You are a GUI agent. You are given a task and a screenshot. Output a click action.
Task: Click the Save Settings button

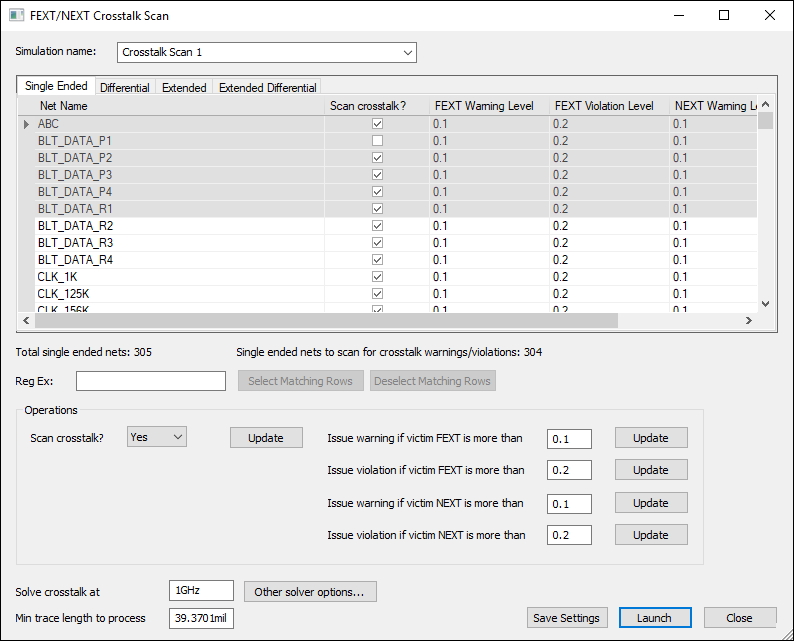566,618
